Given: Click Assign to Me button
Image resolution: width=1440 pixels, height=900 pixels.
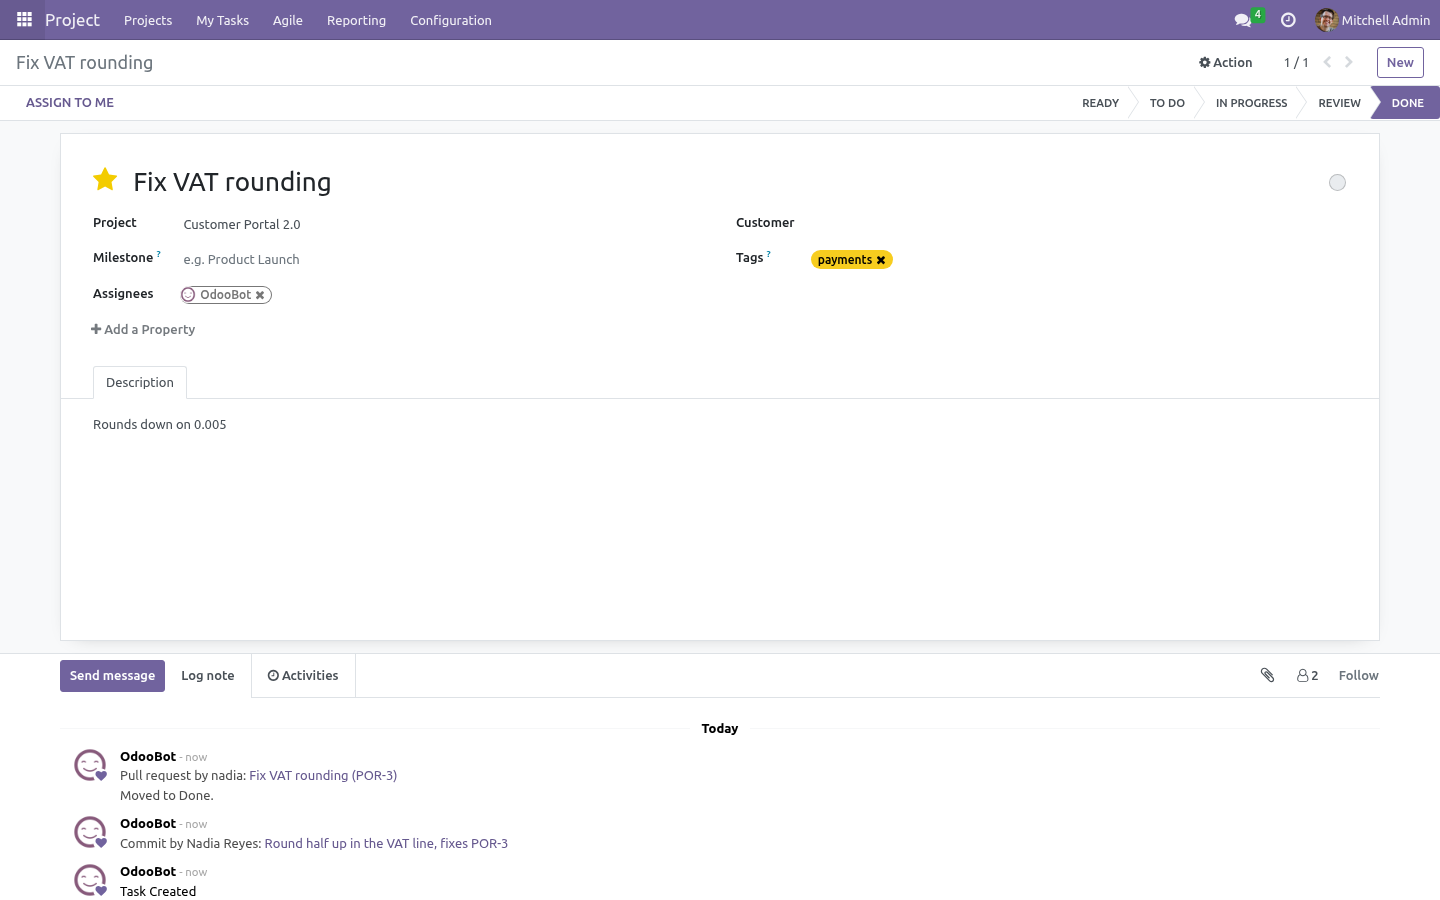Looking at the screenshot, I should (70, 103).
